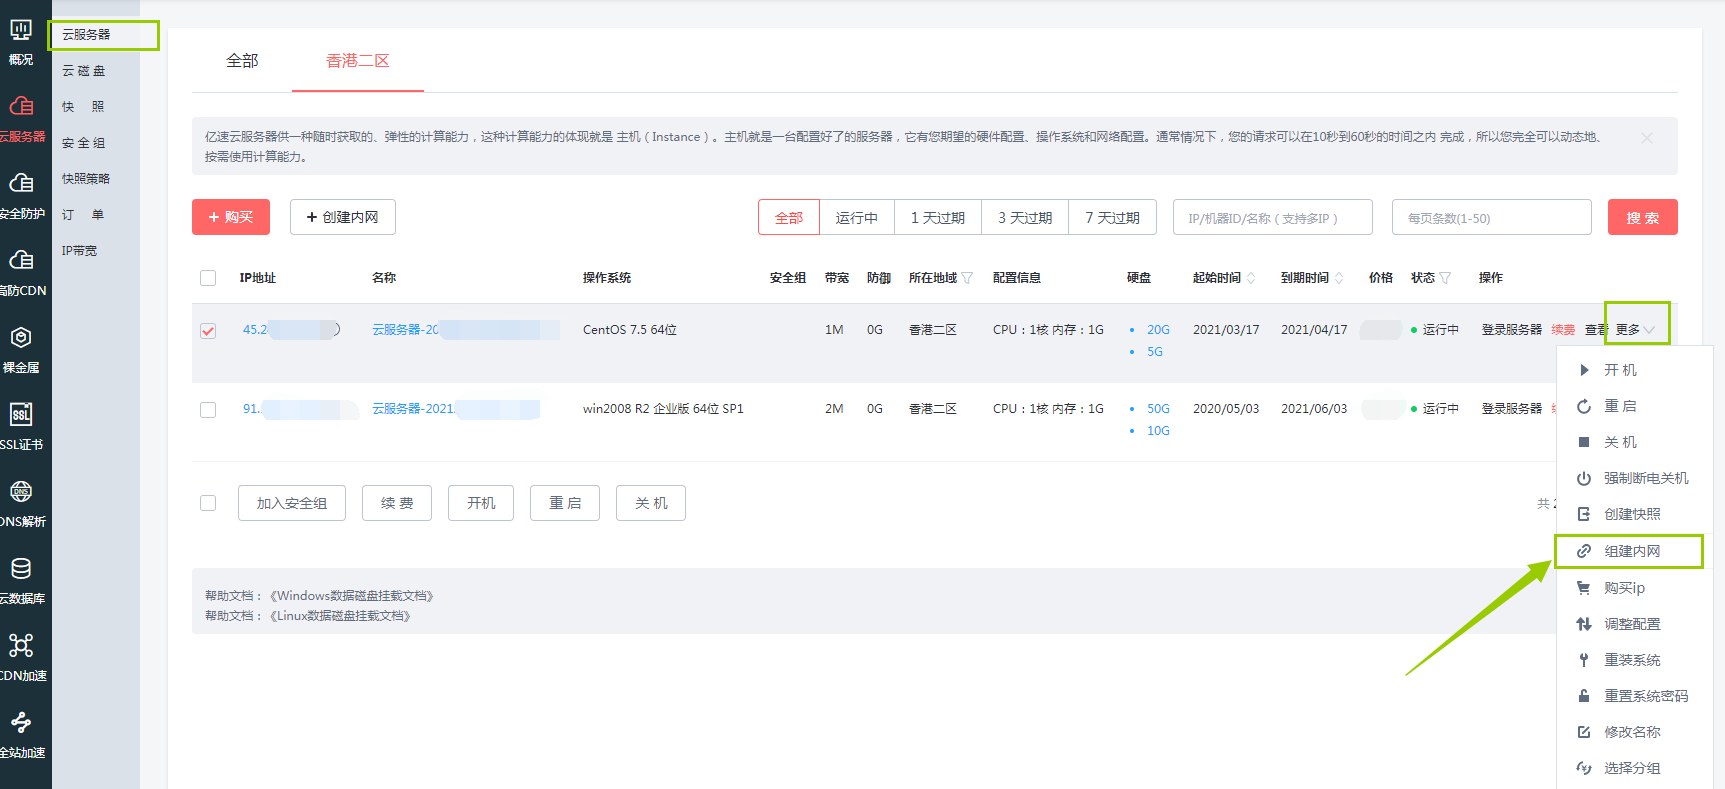Viewport: 1725px width, 789px height.
Task: Open 云磁盘 in the submenu
Action: coord(84,71)
